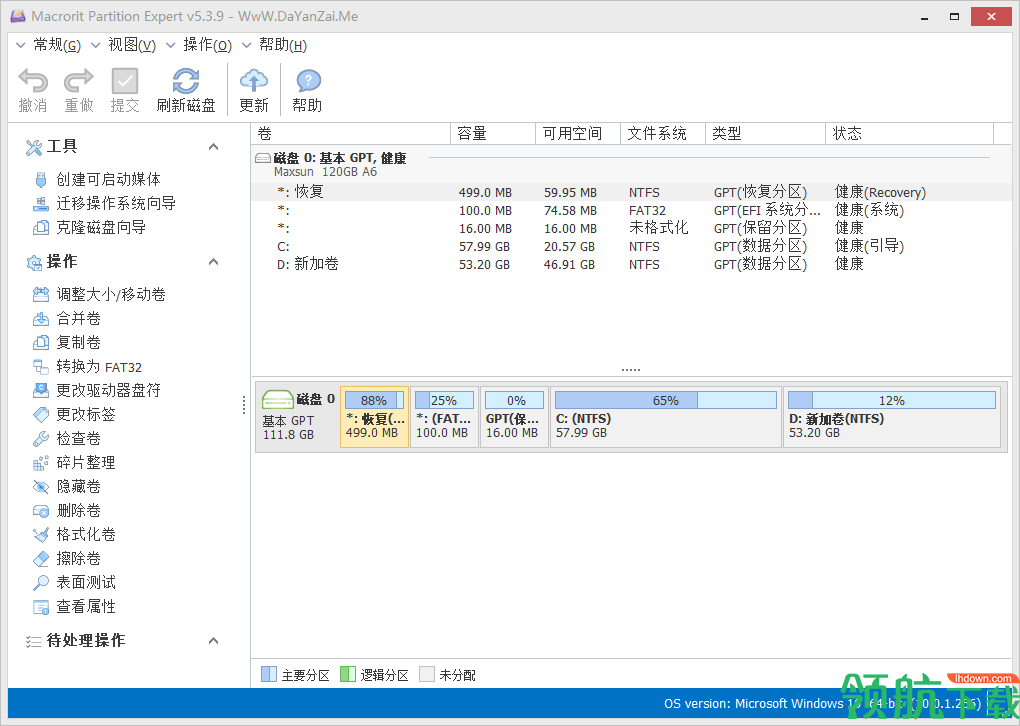Click the 主要分区 legend swatch

click(269, 675)
